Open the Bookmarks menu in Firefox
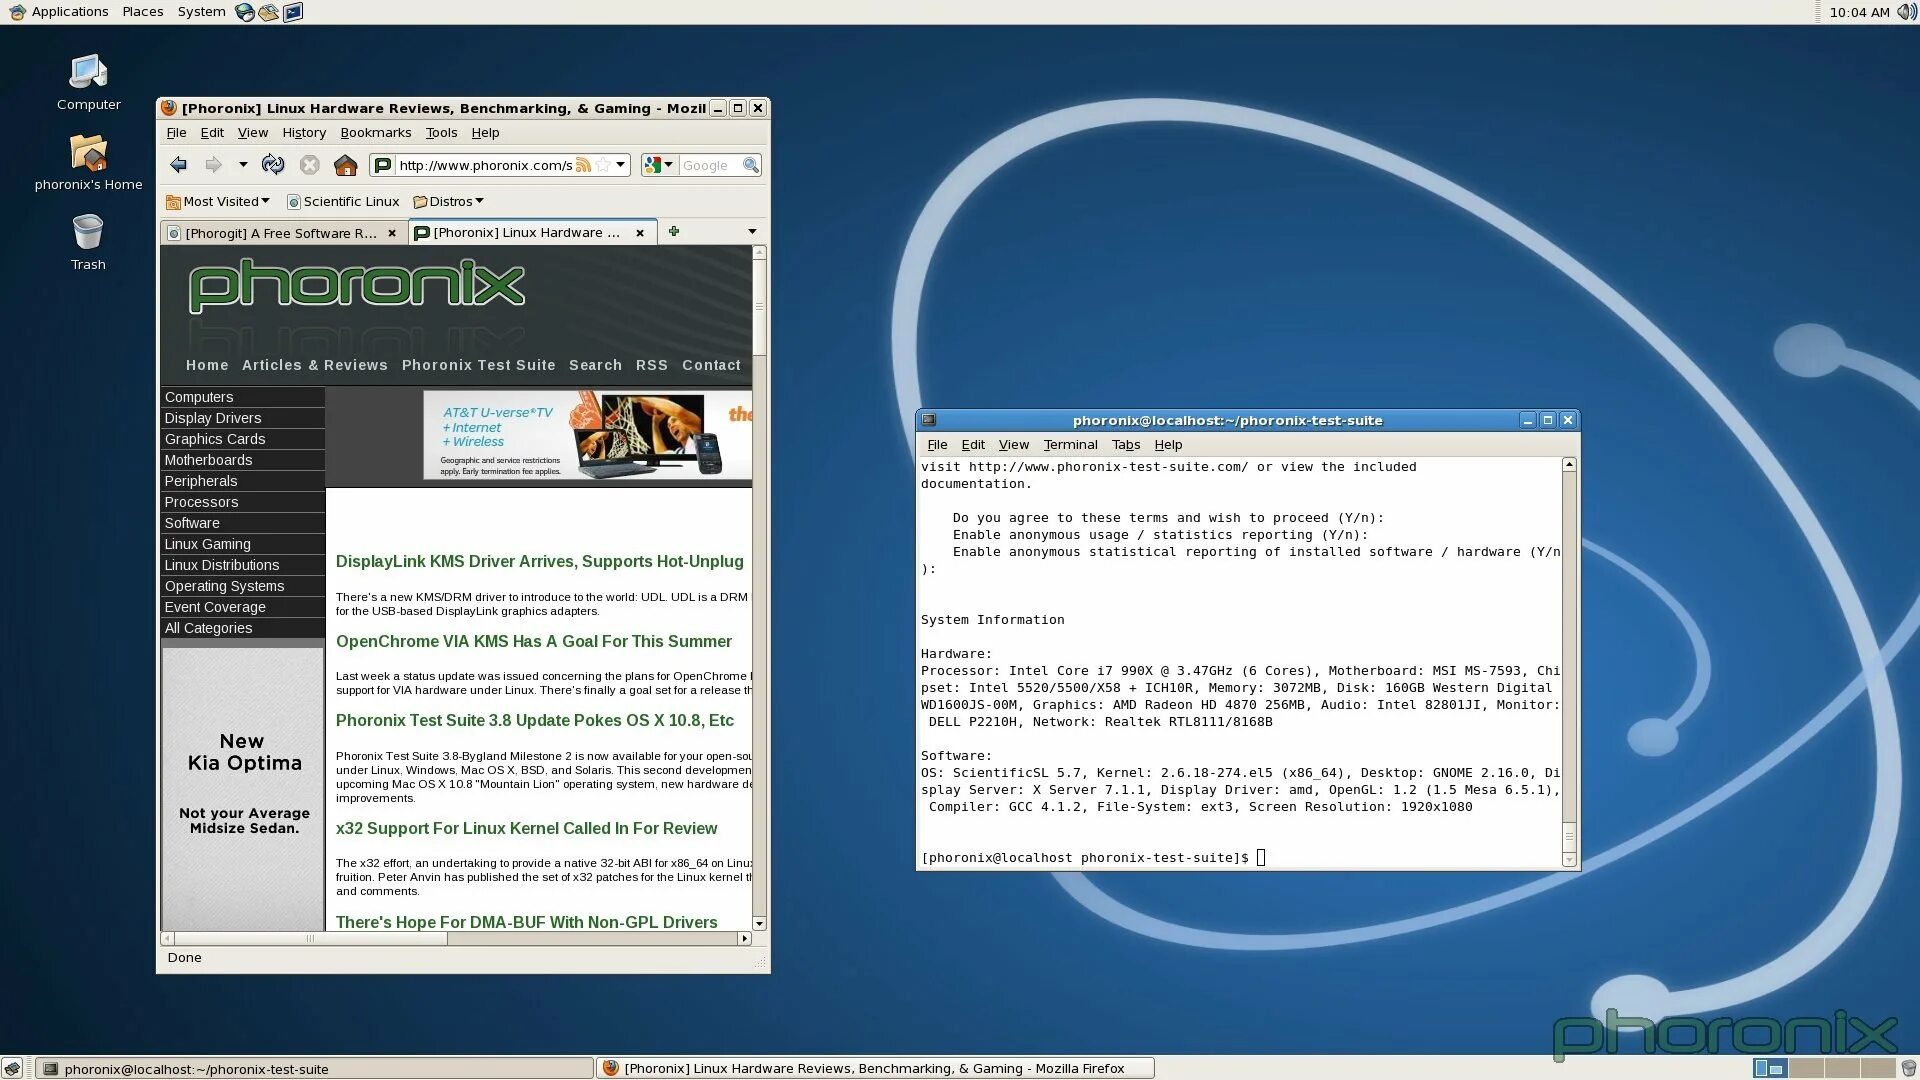Image resolution: width=1920 pixels, height=1080 pixels. [x=375, y=132]
